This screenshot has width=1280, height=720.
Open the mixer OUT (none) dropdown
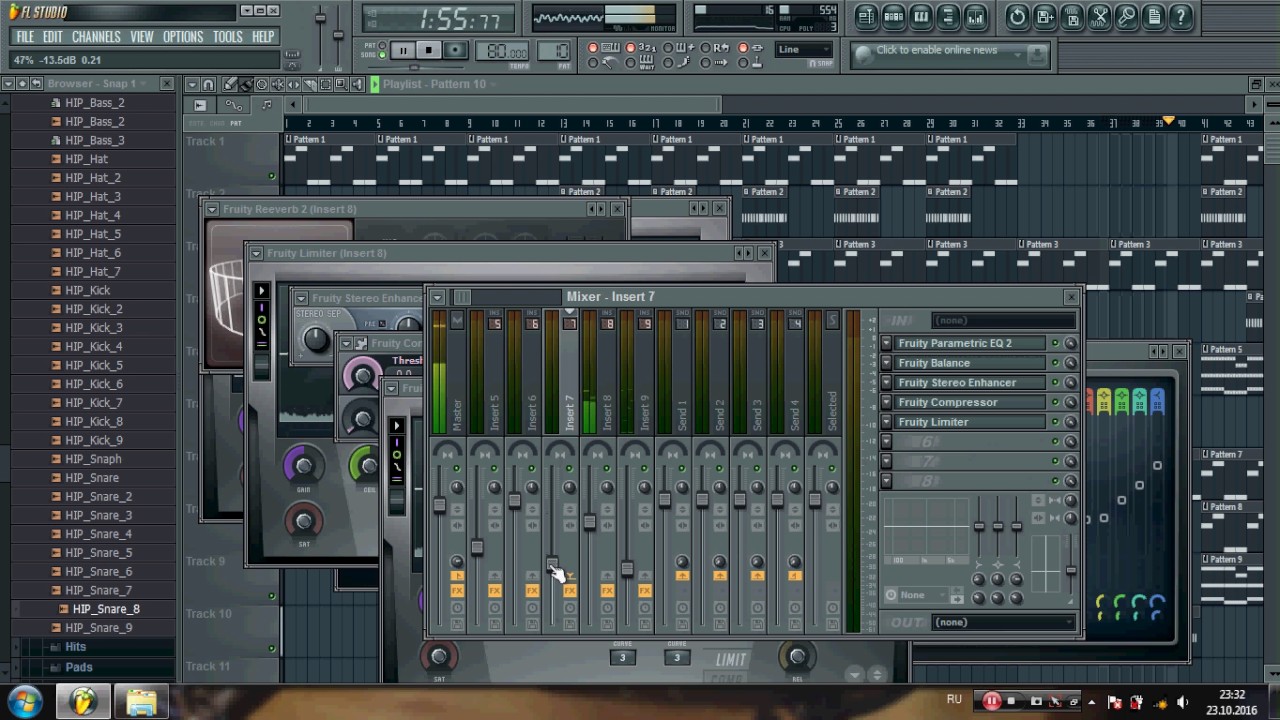click(1005, 622)
